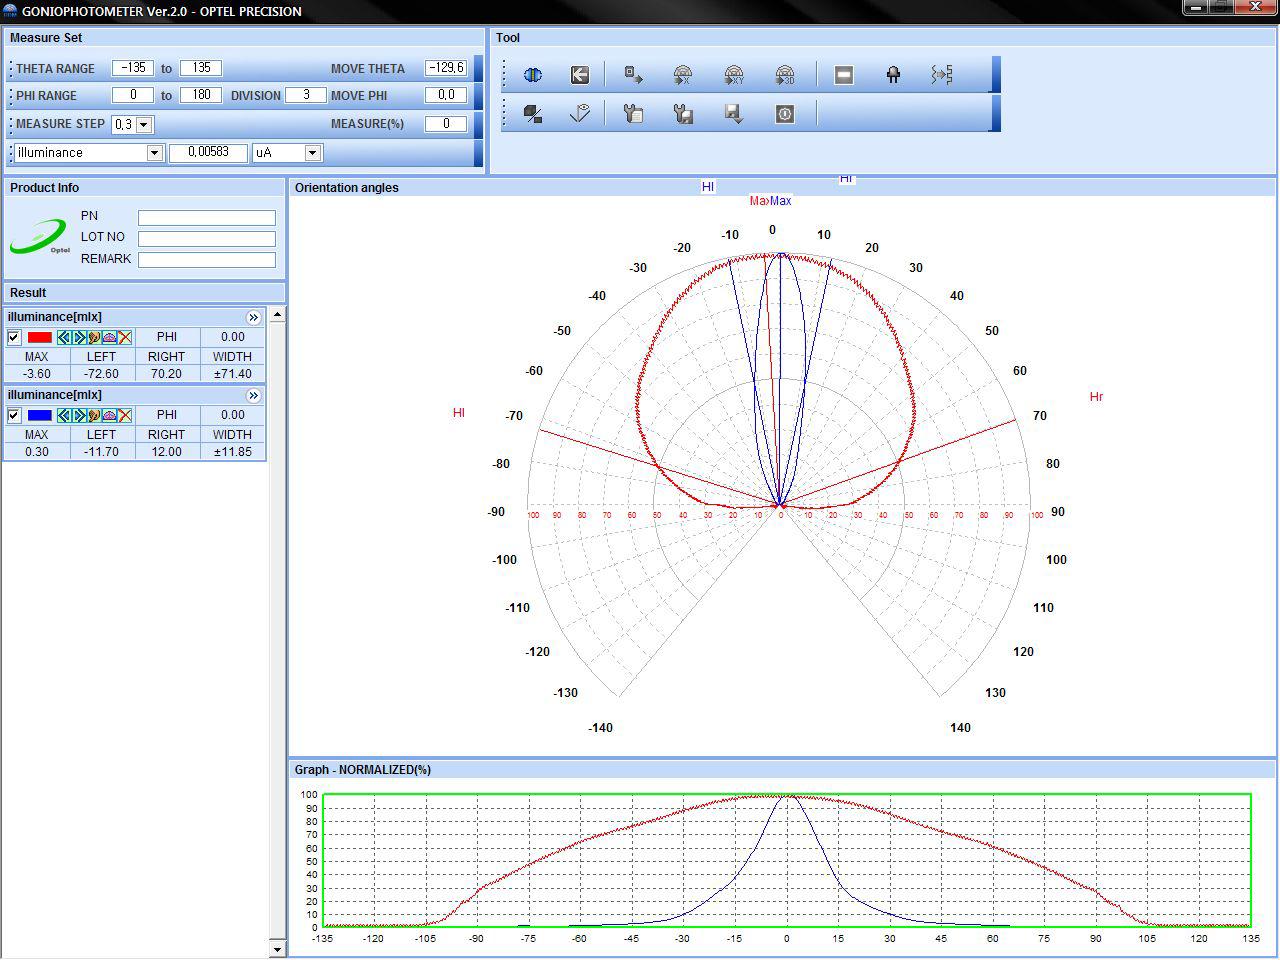Click the 12.00 RIGHT value

click(166, 452)
